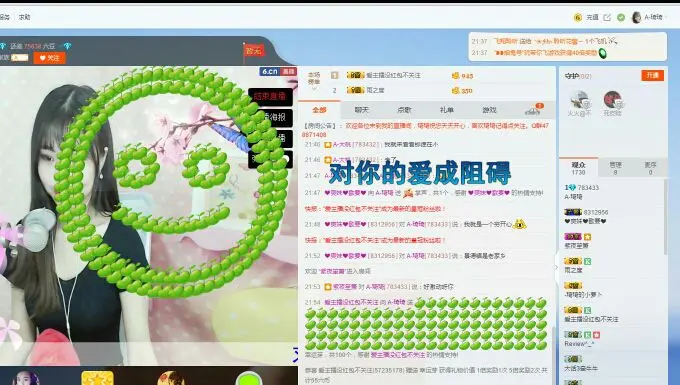Click the yellow star gift at bottom
The width and height of the screenshot is (680, 385).
(97, 378)
